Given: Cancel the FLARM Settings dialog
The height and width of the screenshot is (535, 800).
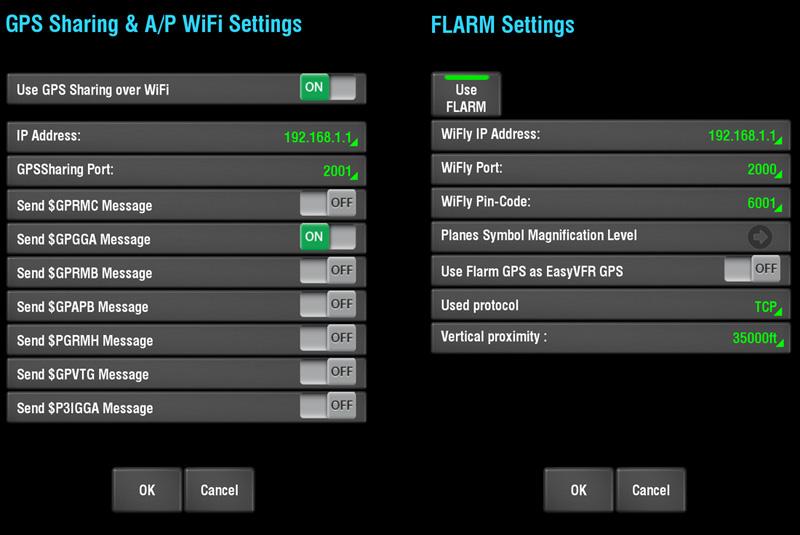Looking at the screenshot, I should (x=651, y=490).
